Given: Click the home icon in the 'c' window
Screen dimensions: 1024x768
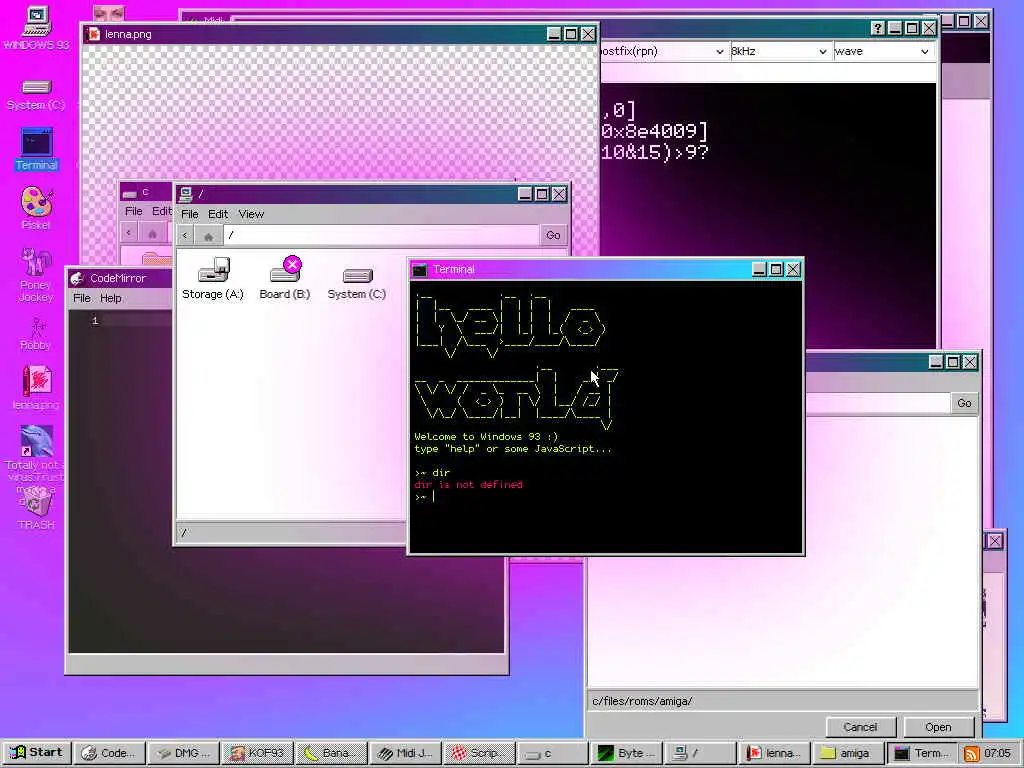Looking at the screenshot, I should pyautogui.click(x=152, y=233).
